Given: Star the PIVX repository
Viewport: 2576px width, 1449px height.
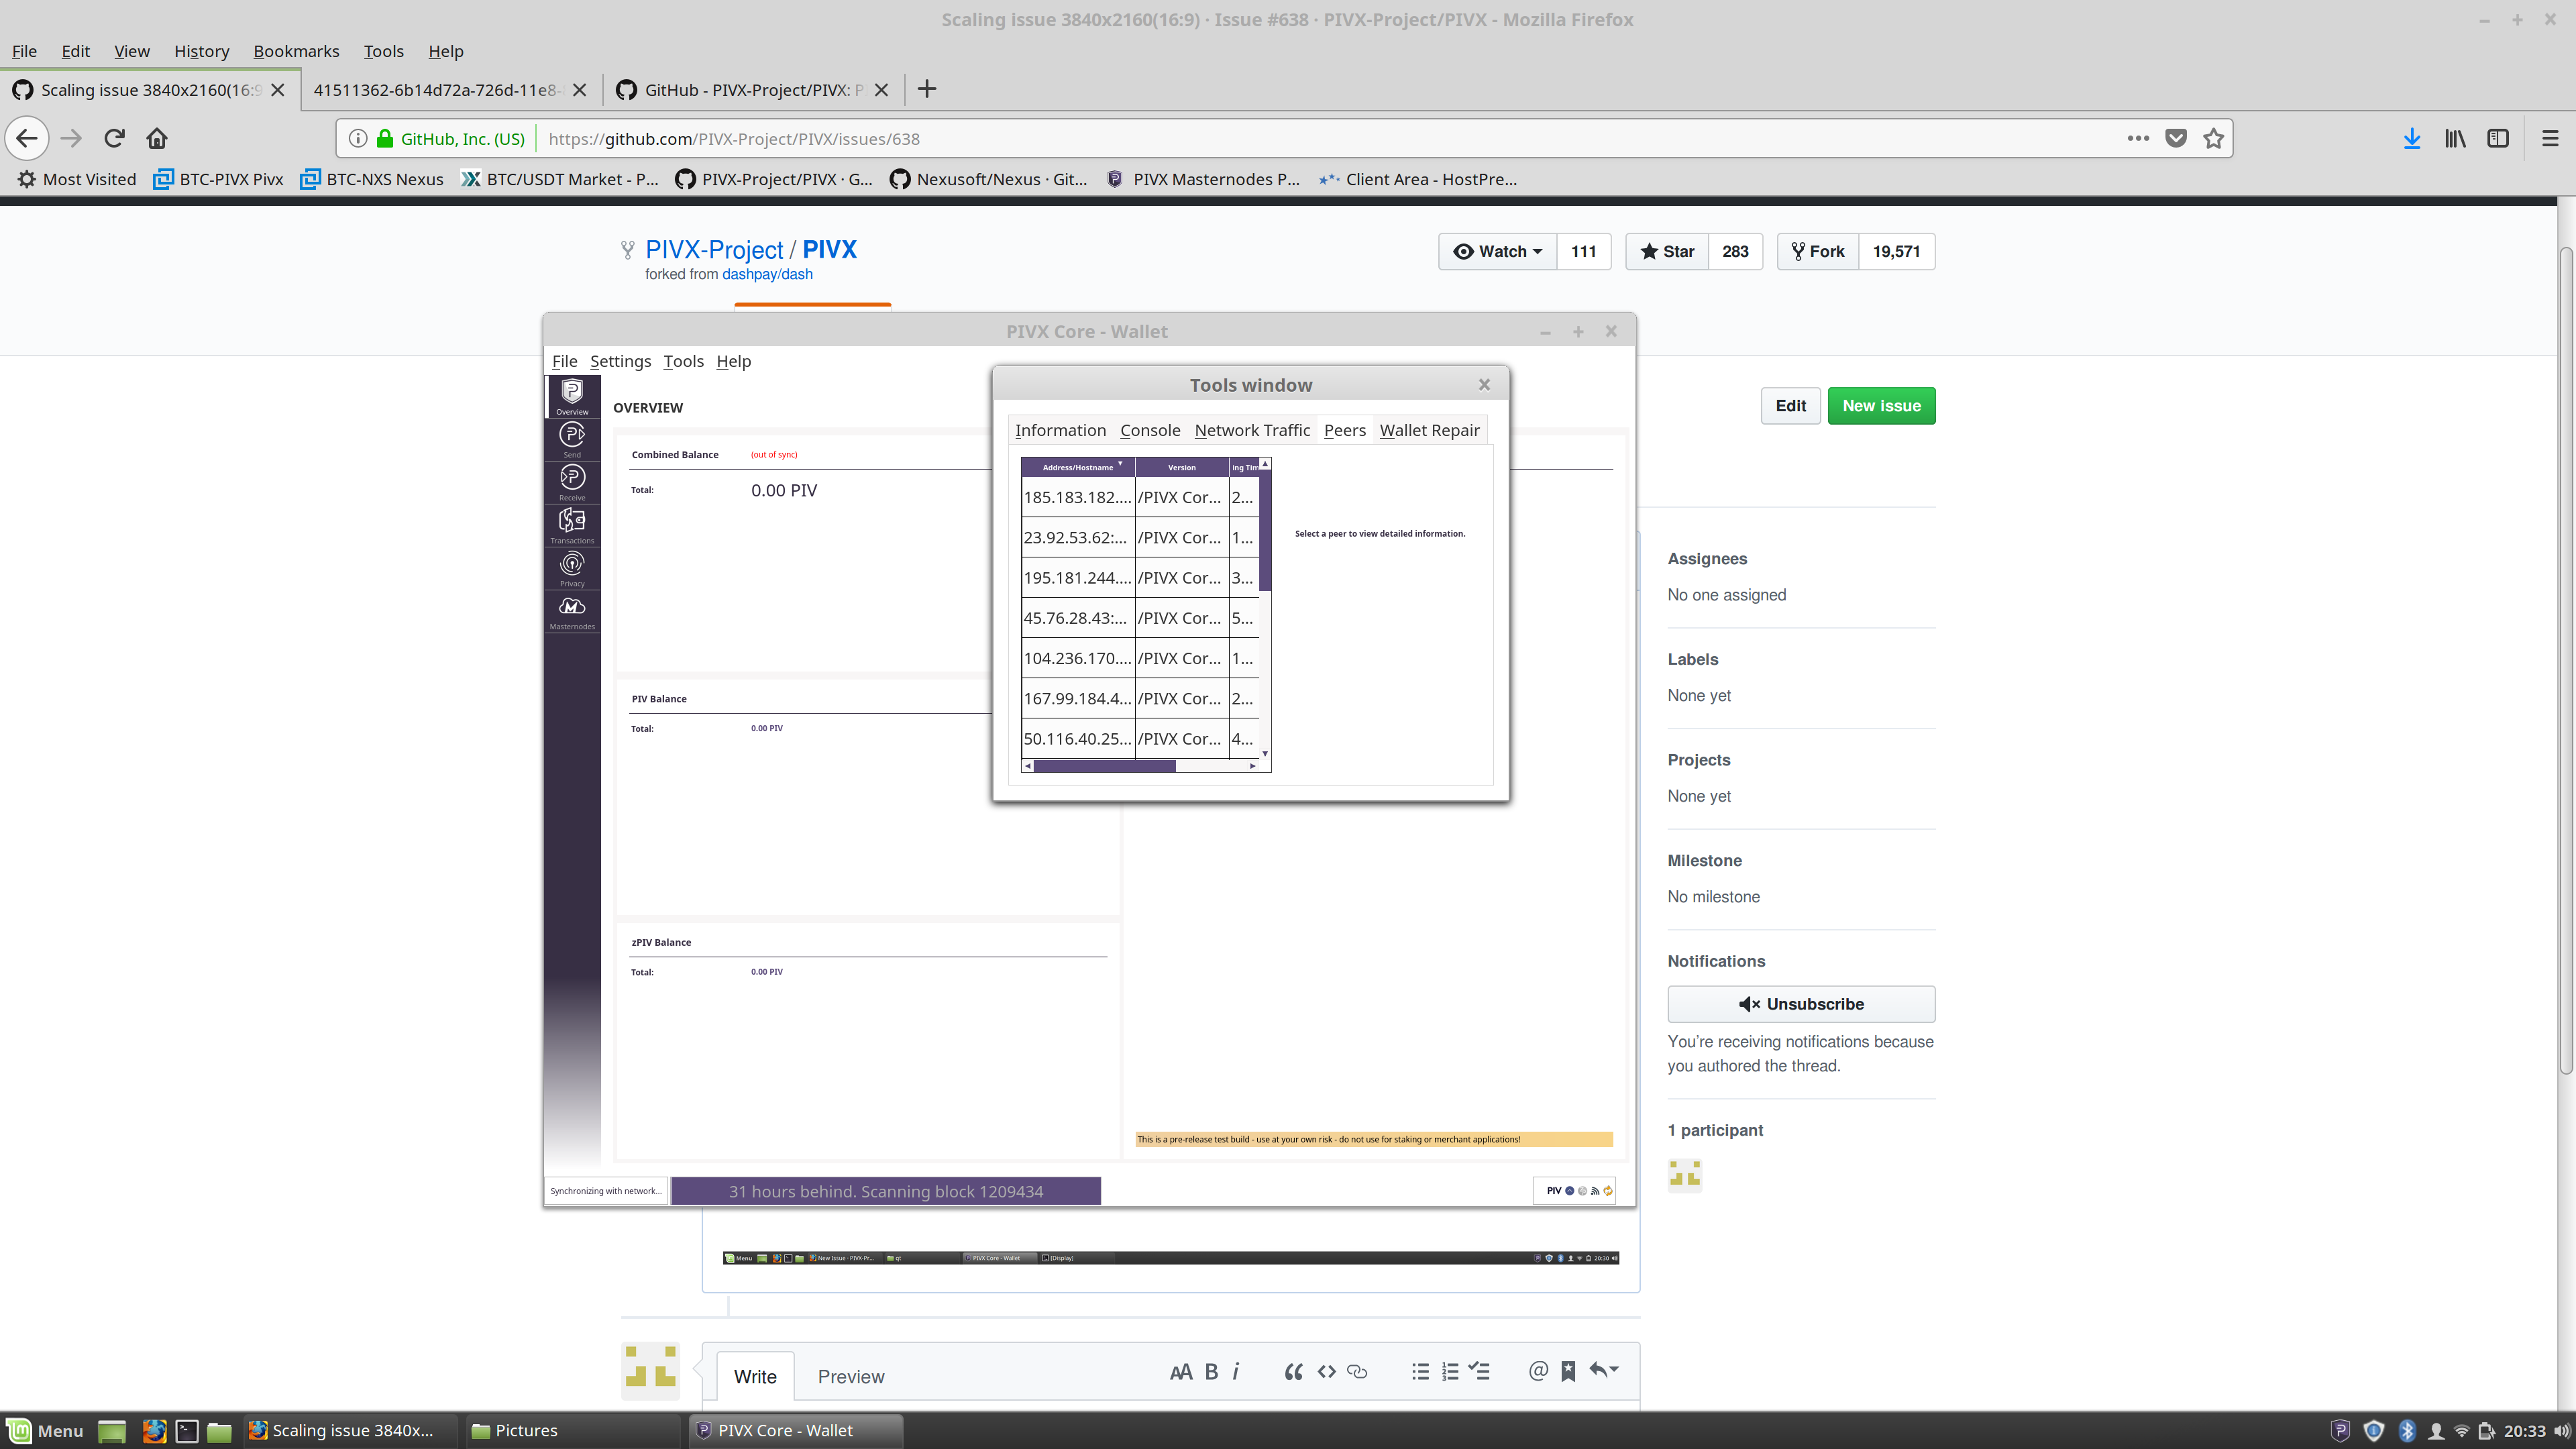Looking at the screenshot, I should click(x=1667, y=251).
